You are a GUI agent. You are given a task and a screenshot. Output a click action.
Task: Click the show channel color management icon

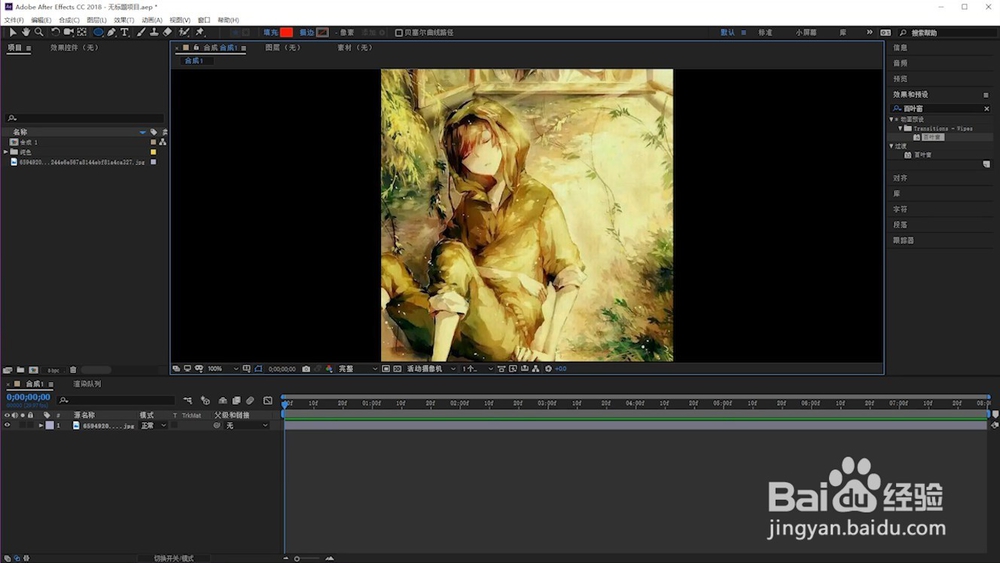coord(329,369)
